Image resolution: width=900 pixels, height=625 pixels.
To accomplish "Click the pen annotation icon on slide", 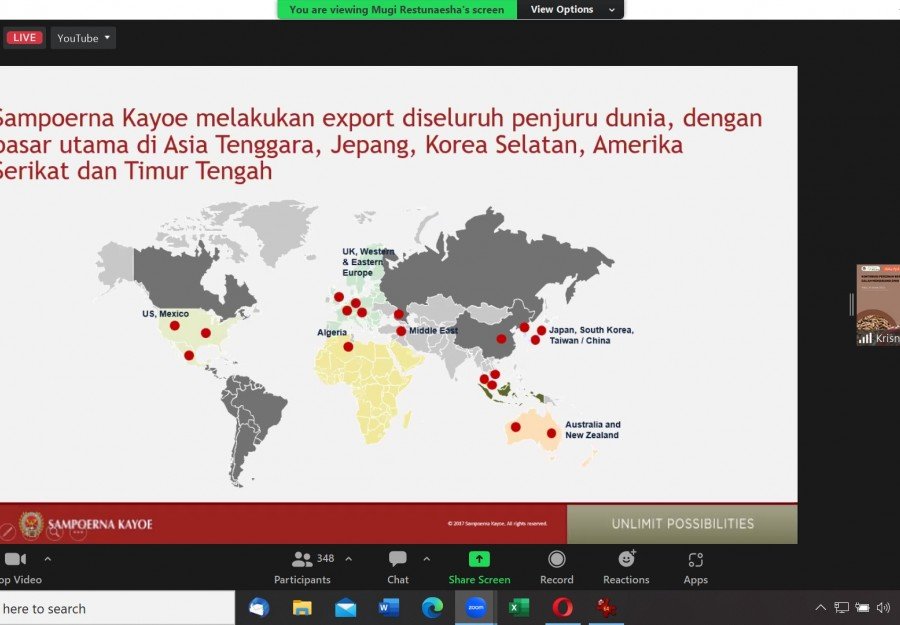I will tap(8, 532).
